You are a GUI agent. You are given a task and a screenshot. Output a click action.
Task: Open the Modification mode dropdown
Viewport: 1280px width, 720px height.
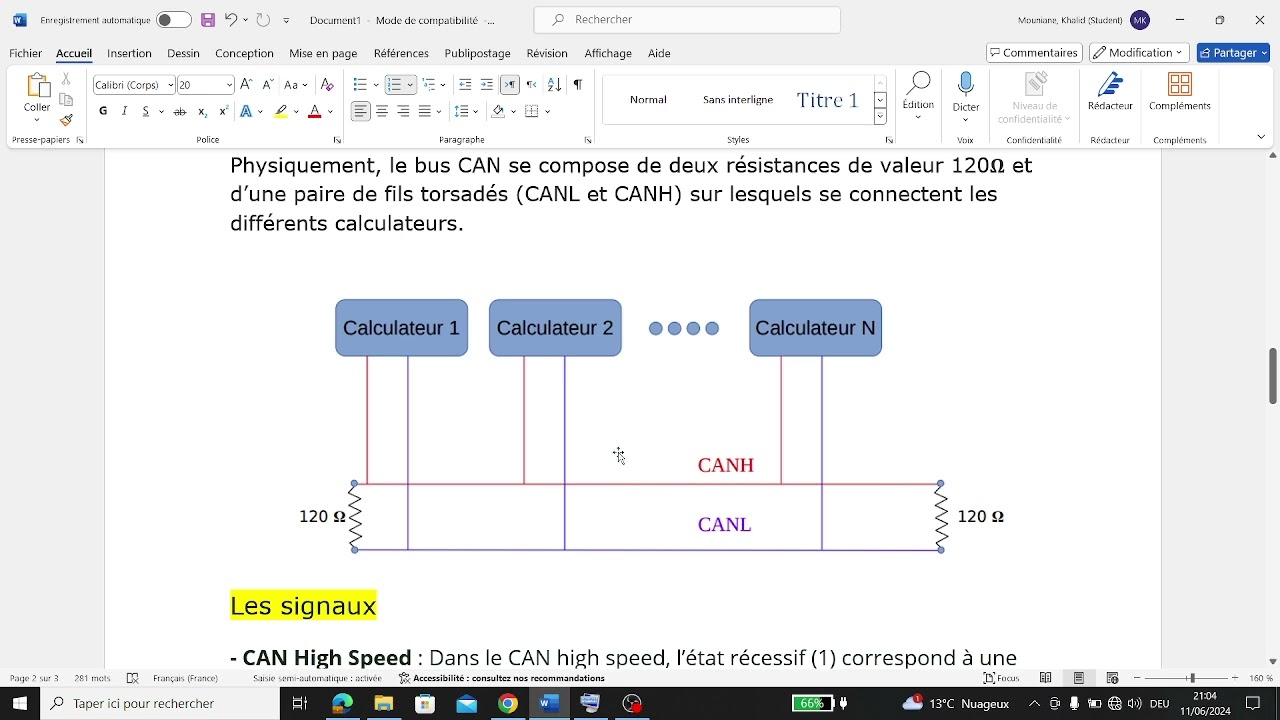click(x=1139, y=53)
